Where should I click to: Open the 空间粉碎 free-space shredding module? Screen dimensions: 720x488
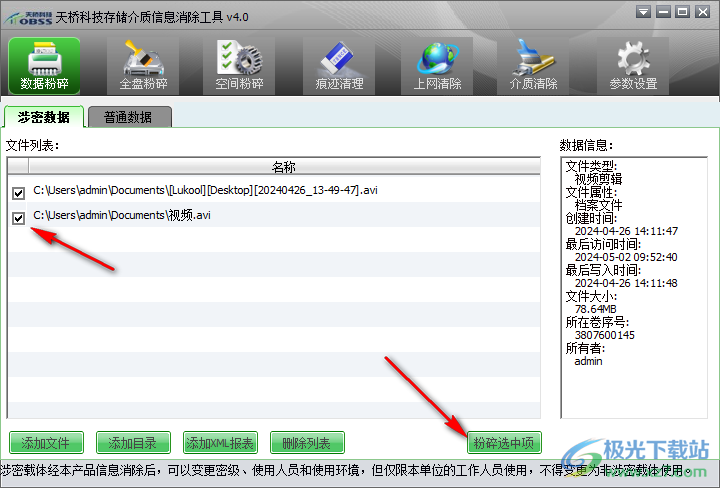click(x=239, y=66)
